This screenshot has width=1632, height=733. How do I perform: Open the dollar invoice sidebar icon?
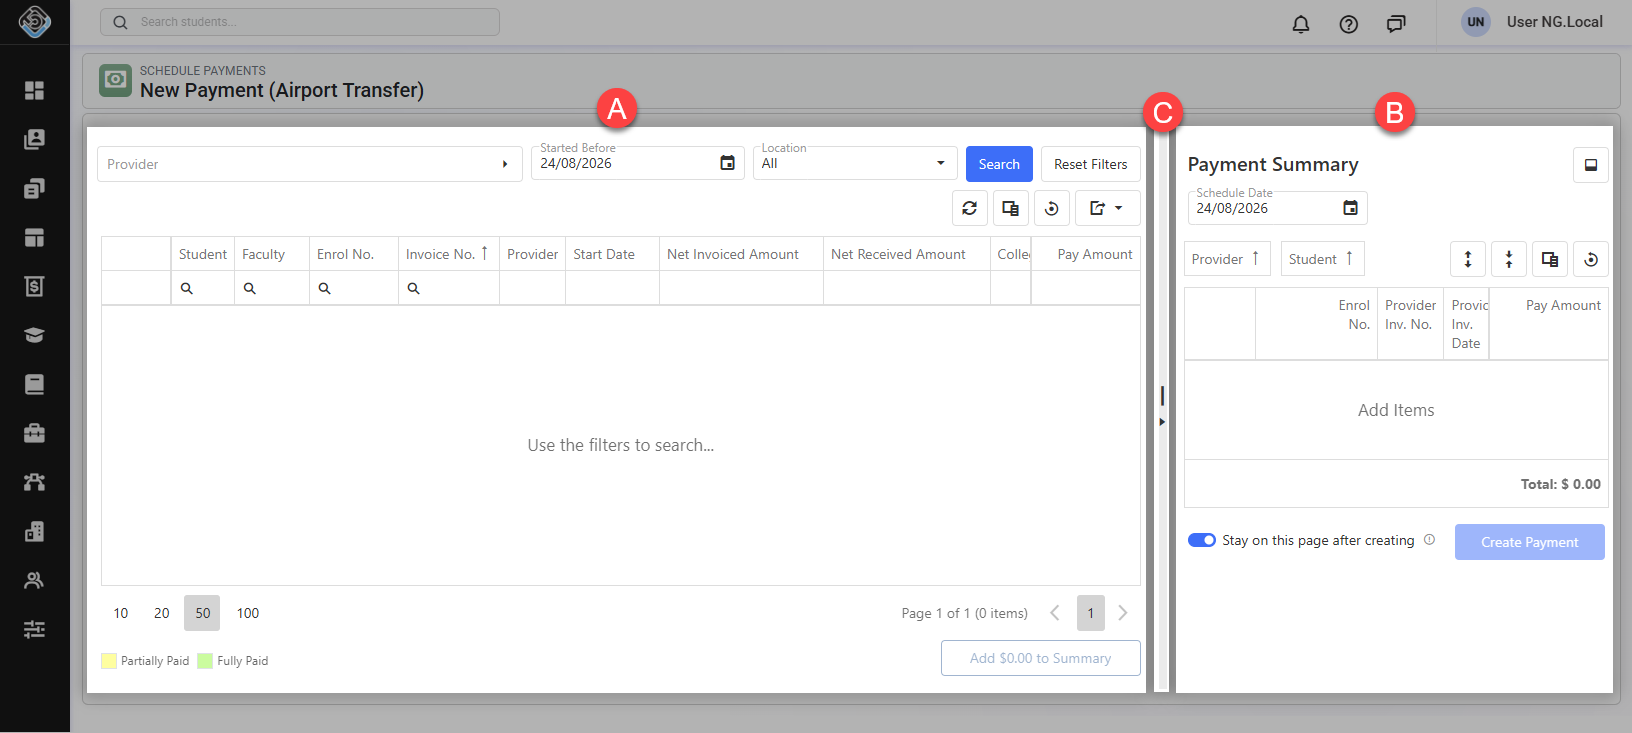click(x=34, y=286)
